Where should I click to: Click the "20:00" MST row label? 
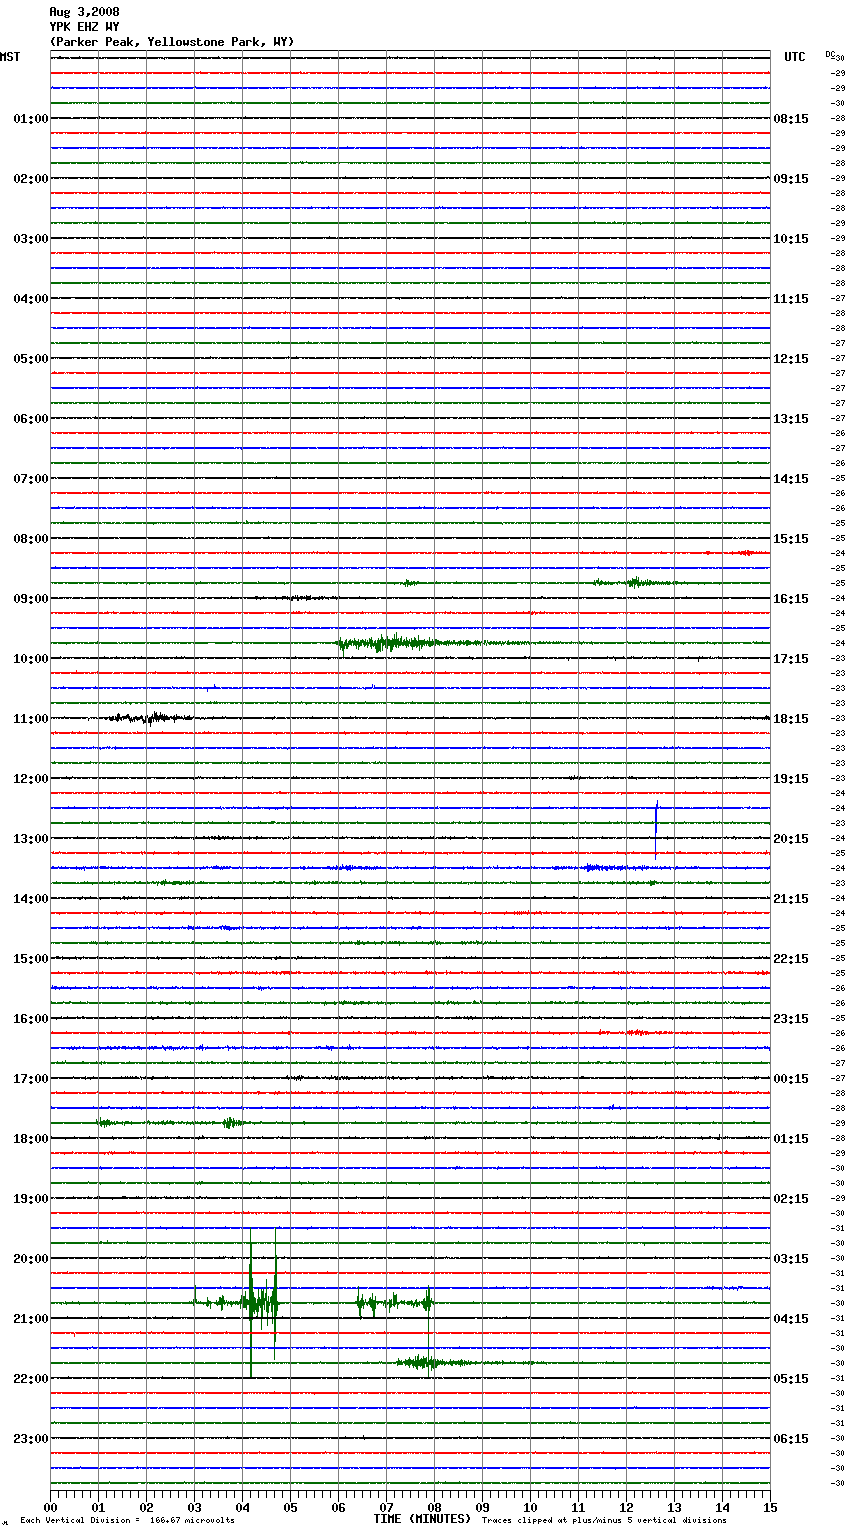31,1259
